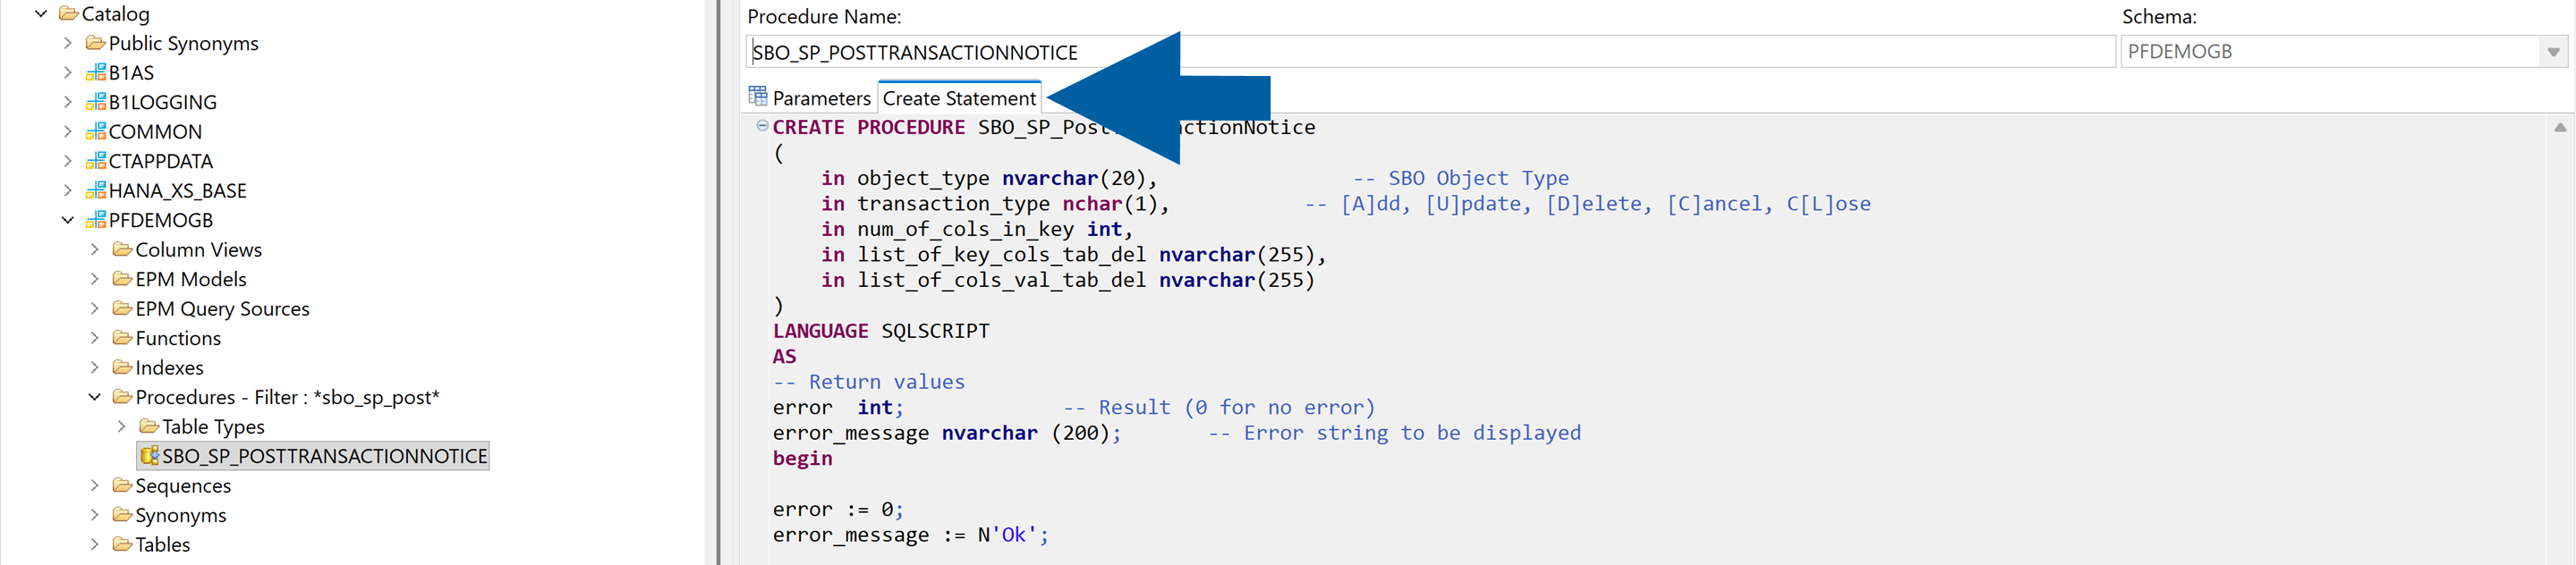Click the EPM Query Sources folder icon
This screenshot has width=2576, height=565.
(x=123, y=309)
